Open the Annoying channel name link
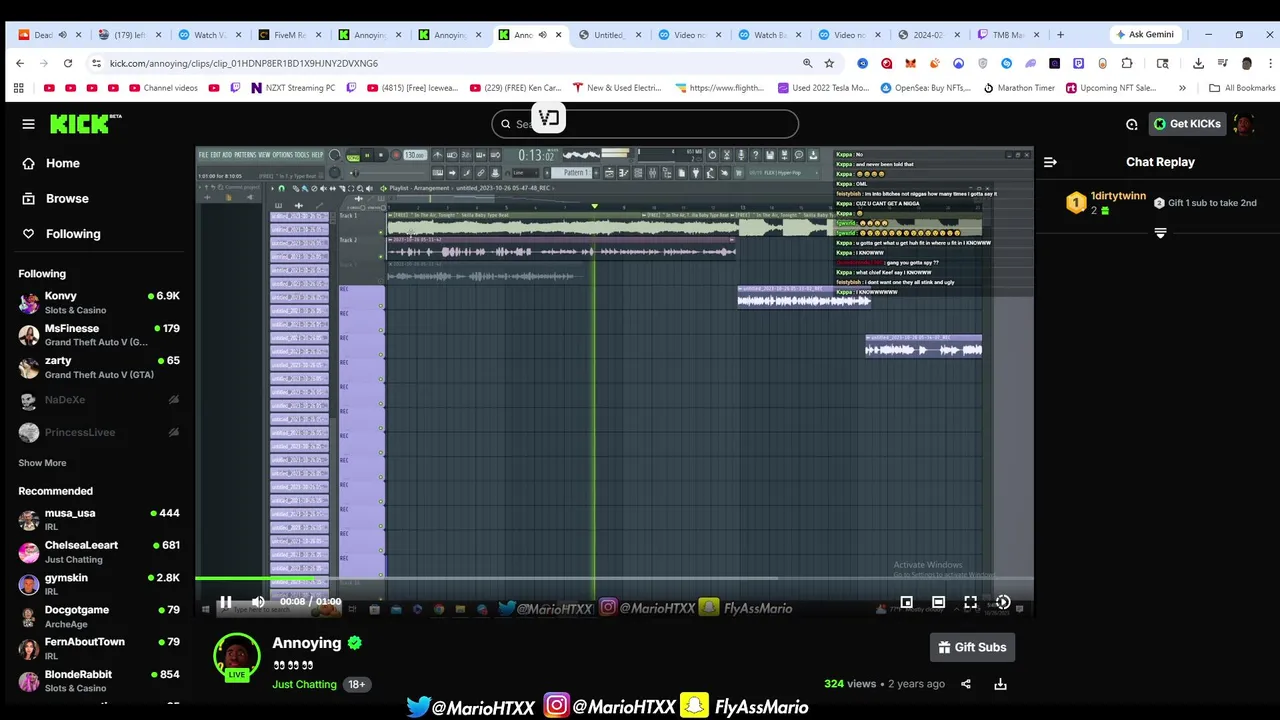Screen dimensions: 1280x720 [x=307, y=643]
